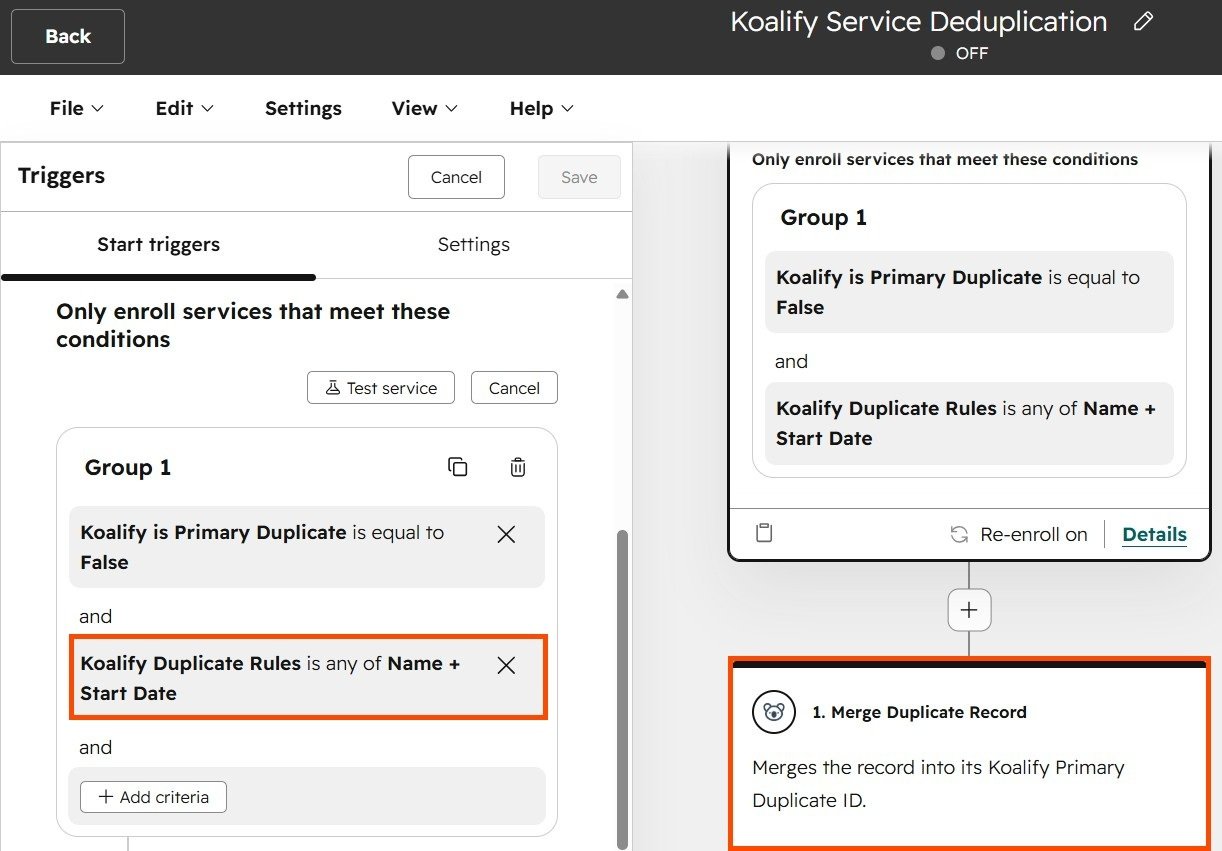Expand the Edit menu dropdown
The height and width of the screenshot is (851, 1222).
(184, 109)
